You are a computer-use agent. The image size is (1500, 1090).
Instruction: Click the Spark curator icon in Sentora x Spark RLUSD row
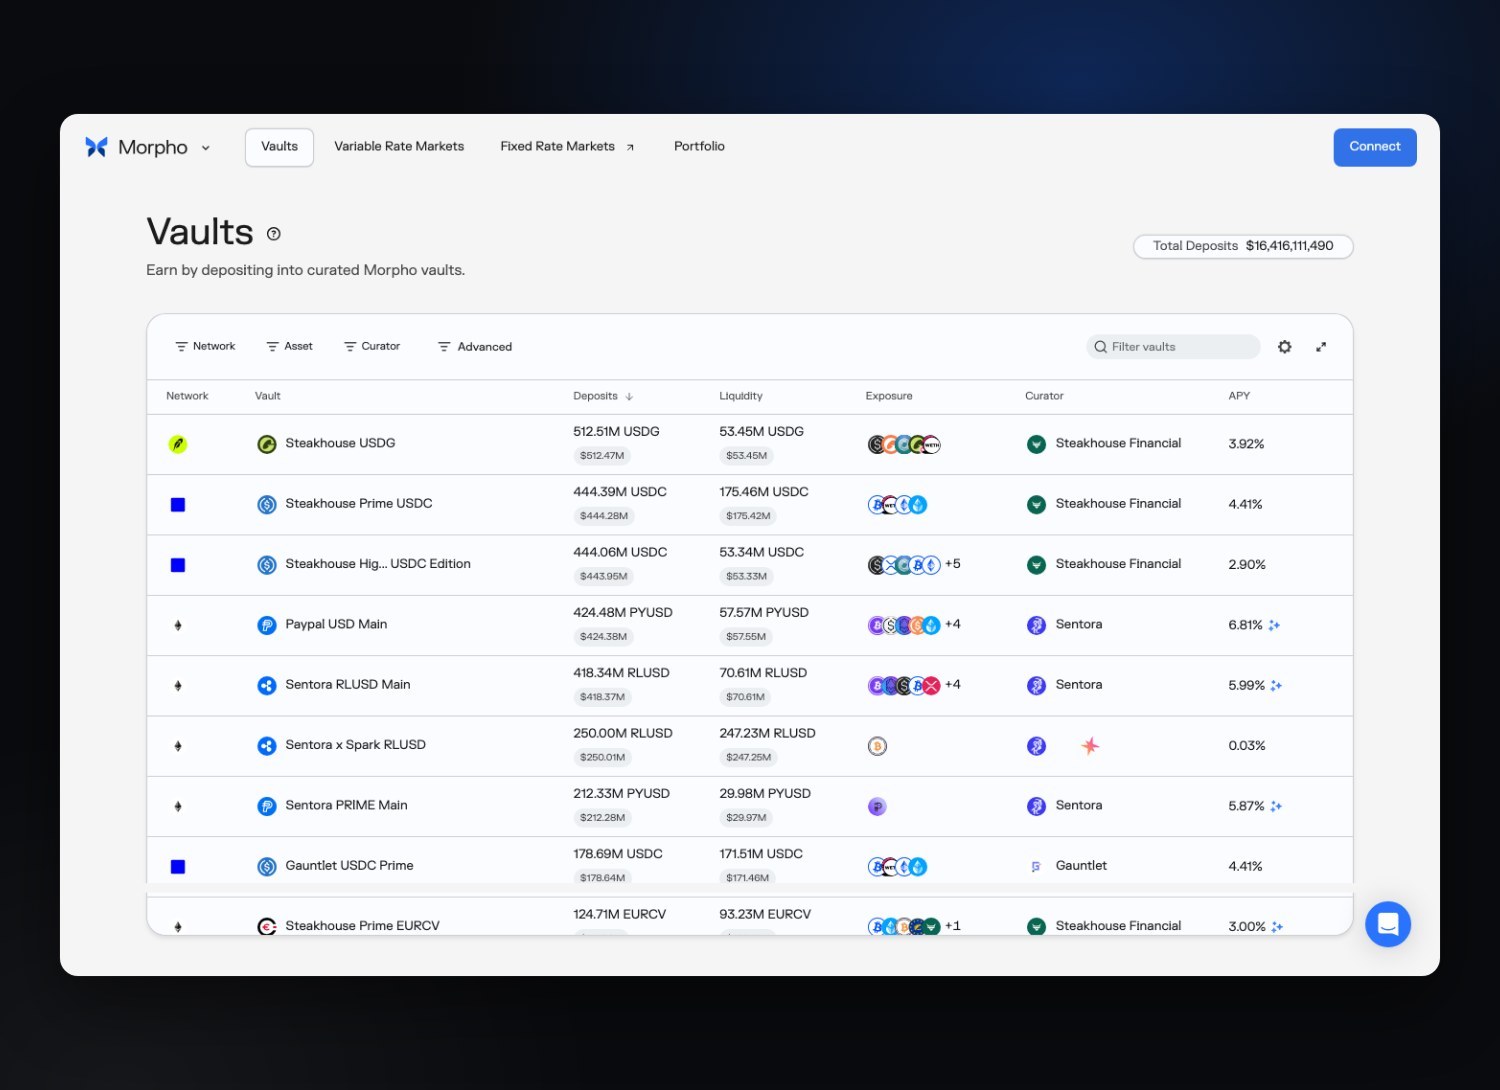[x=1090, y=746]
